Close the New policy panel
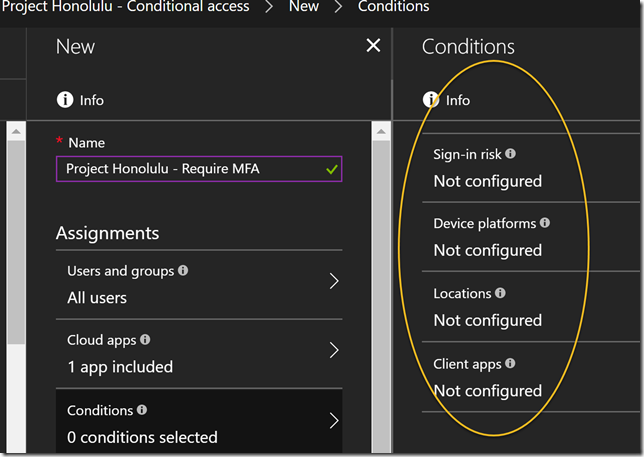 (373, 46)
